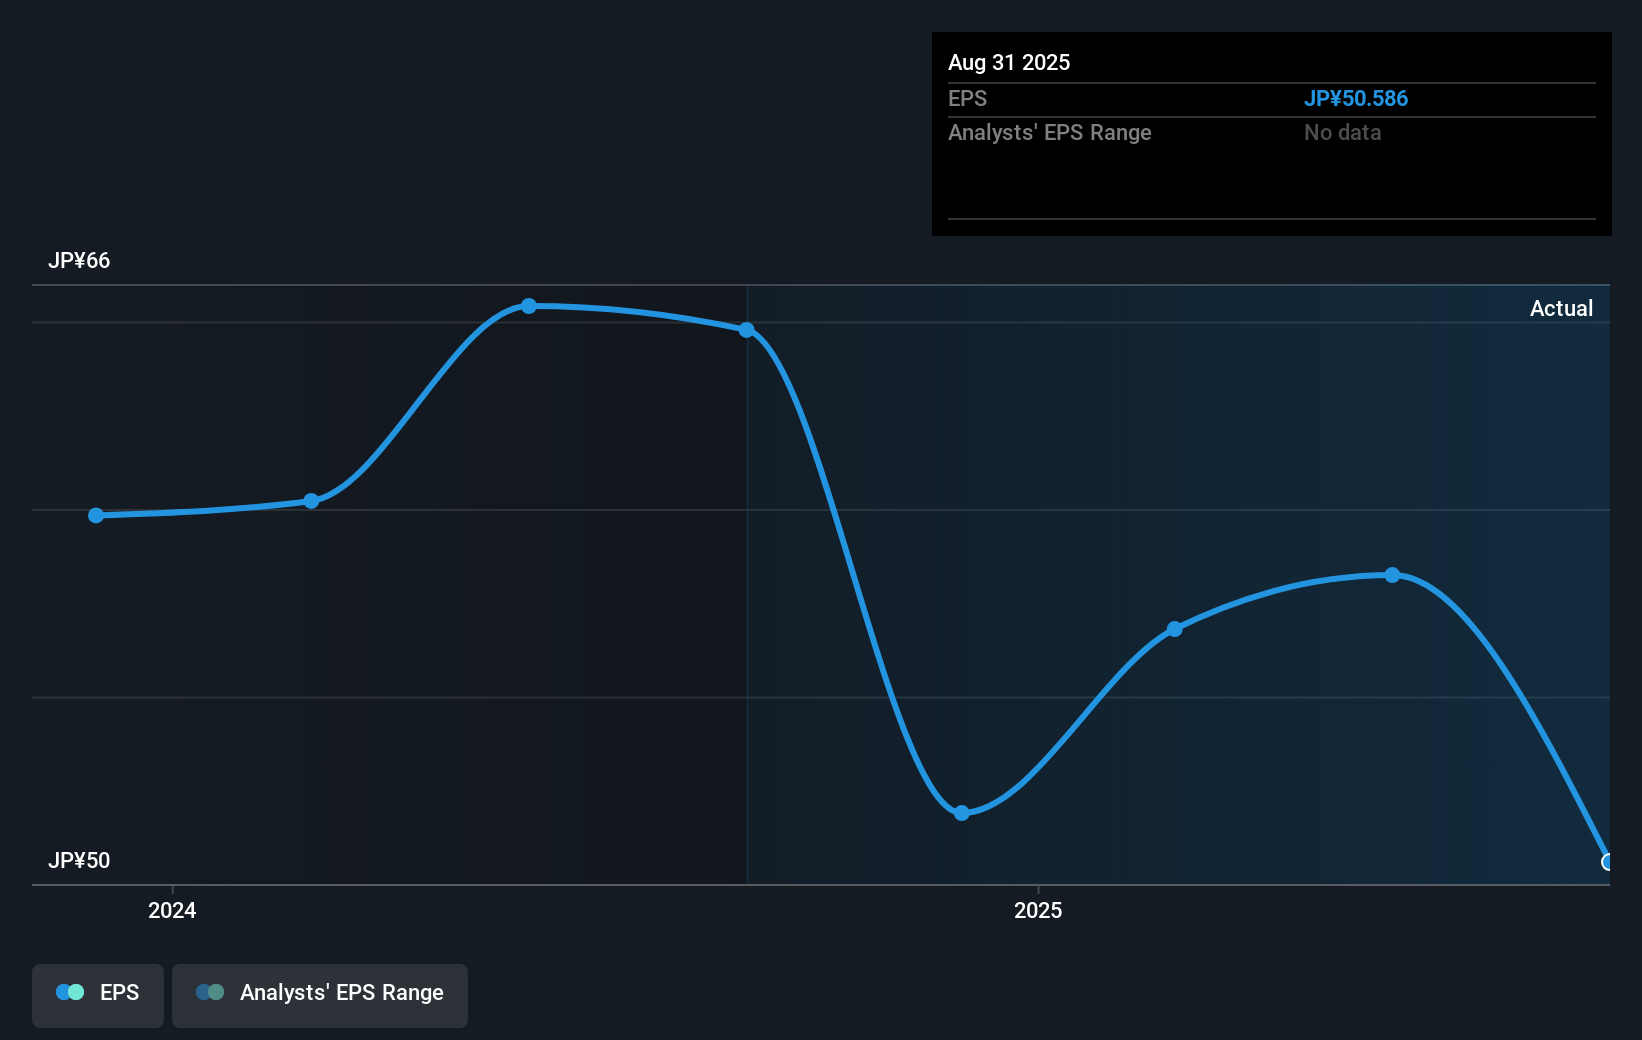This screenshot has height=1040, width=1642.
Task: Click the lowest EPS data point in 2025
Action: coord(962,813)
